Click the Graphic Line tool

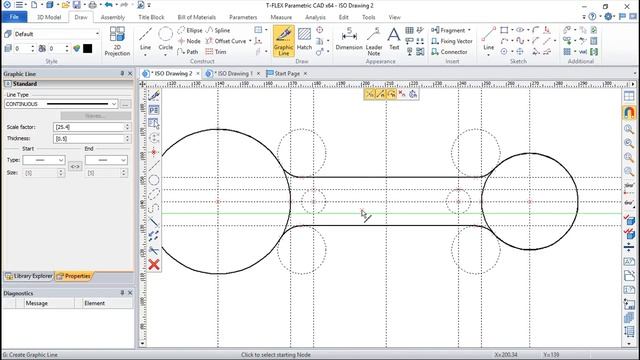(x=284, y=41)
